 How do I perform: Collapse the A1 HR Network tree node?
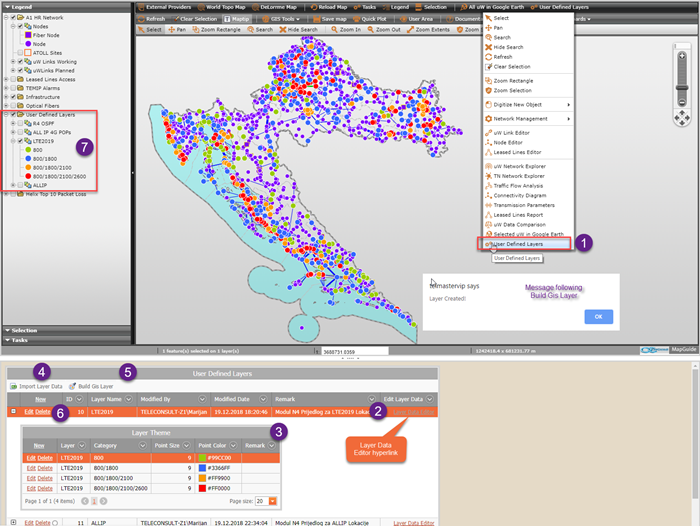click(6, 17)
